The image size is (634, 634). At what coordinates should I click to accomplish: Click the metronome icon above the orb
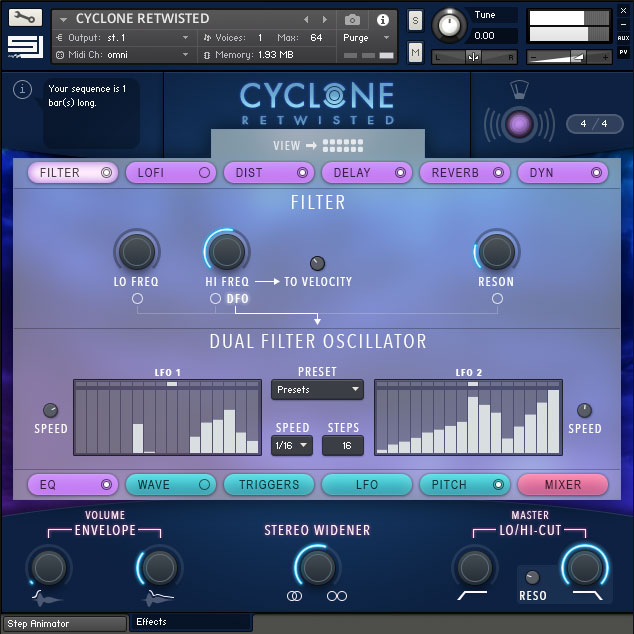click(x=518, y=90)
